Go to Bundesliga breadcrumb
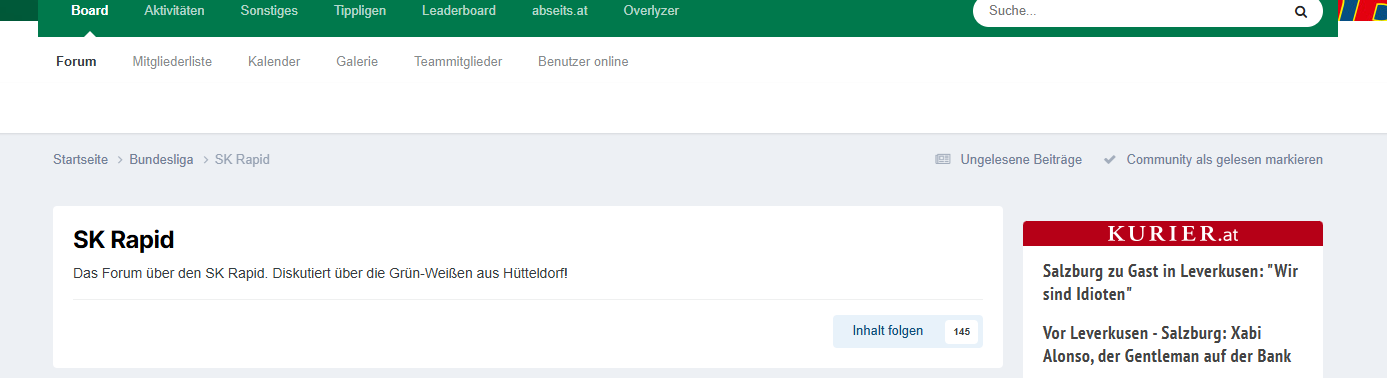The image size is (1387, 378). (161, 159)
